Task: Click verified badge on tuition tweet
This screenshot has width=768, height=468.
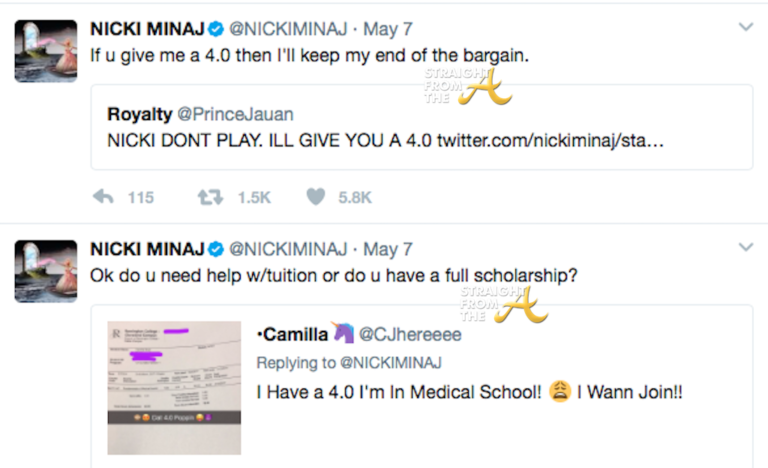Action: 215,247
